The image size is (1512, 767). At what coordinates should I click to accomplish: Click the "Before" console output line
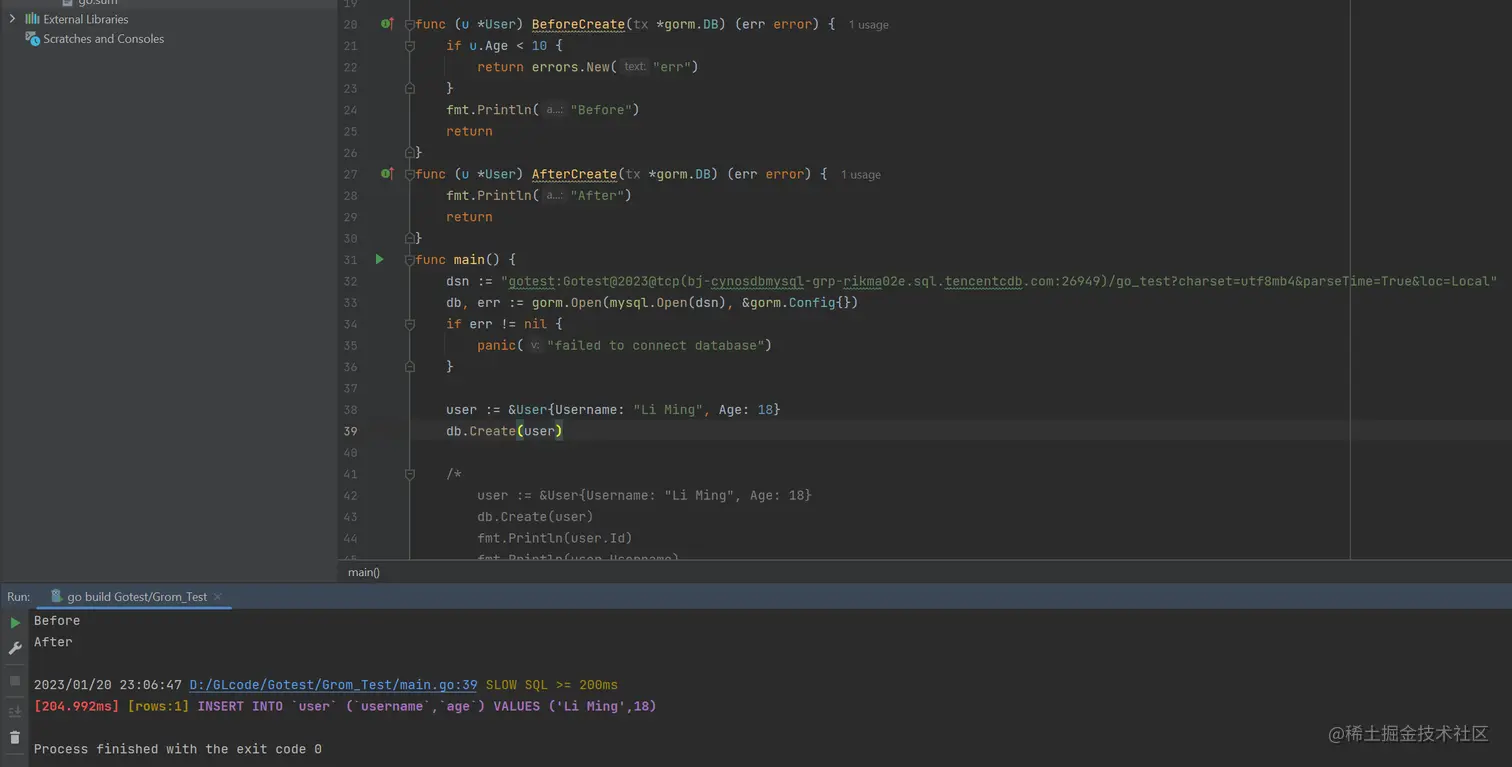[x=57, y=621]
